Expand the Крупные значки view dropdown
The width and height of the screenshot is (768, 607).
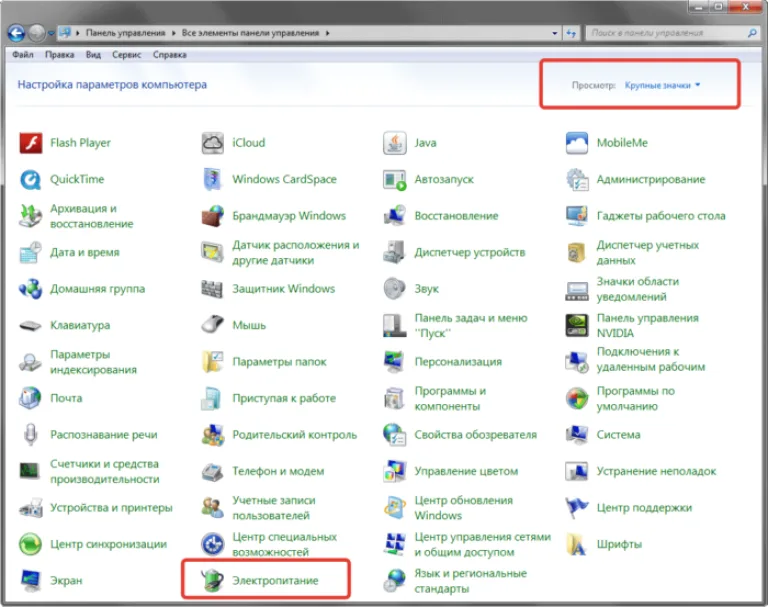tap(662, 85)
